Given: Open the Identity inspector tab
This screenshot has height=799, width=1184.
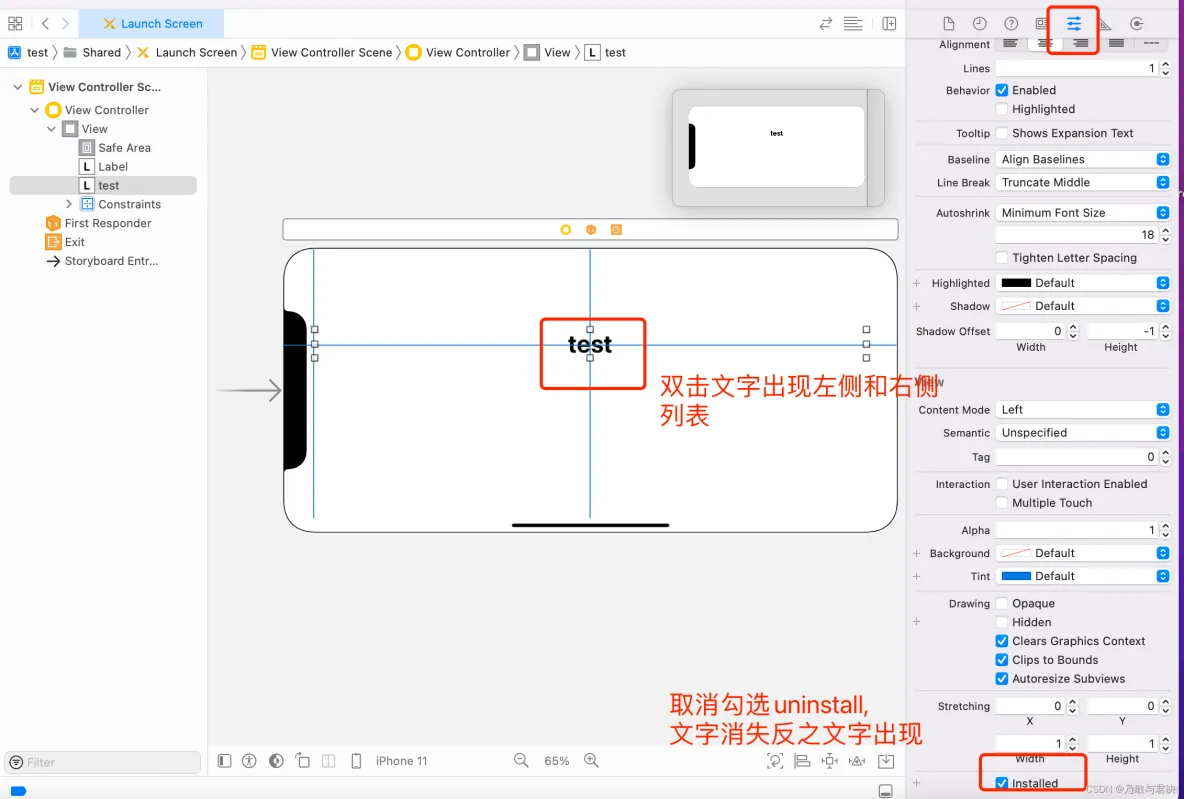Looking at the screenshot, I should (1042, 23).
